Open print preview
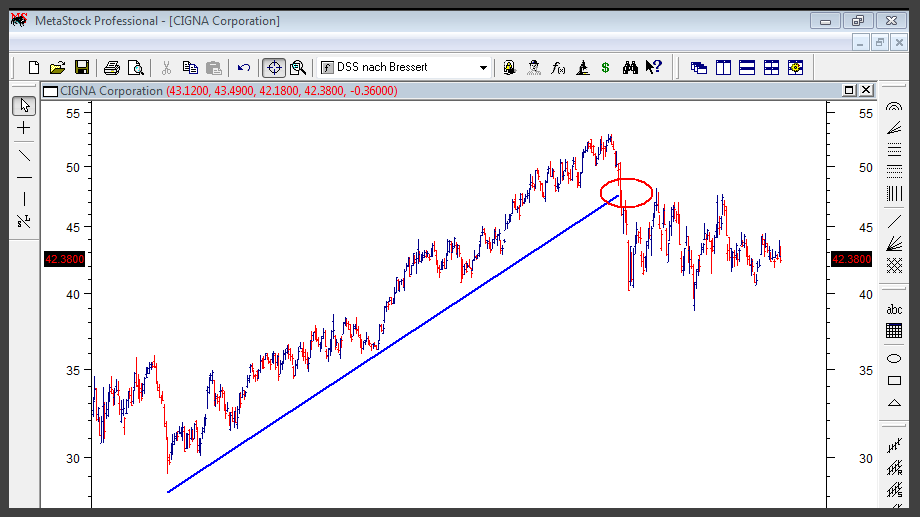 (x=136, y=68)
